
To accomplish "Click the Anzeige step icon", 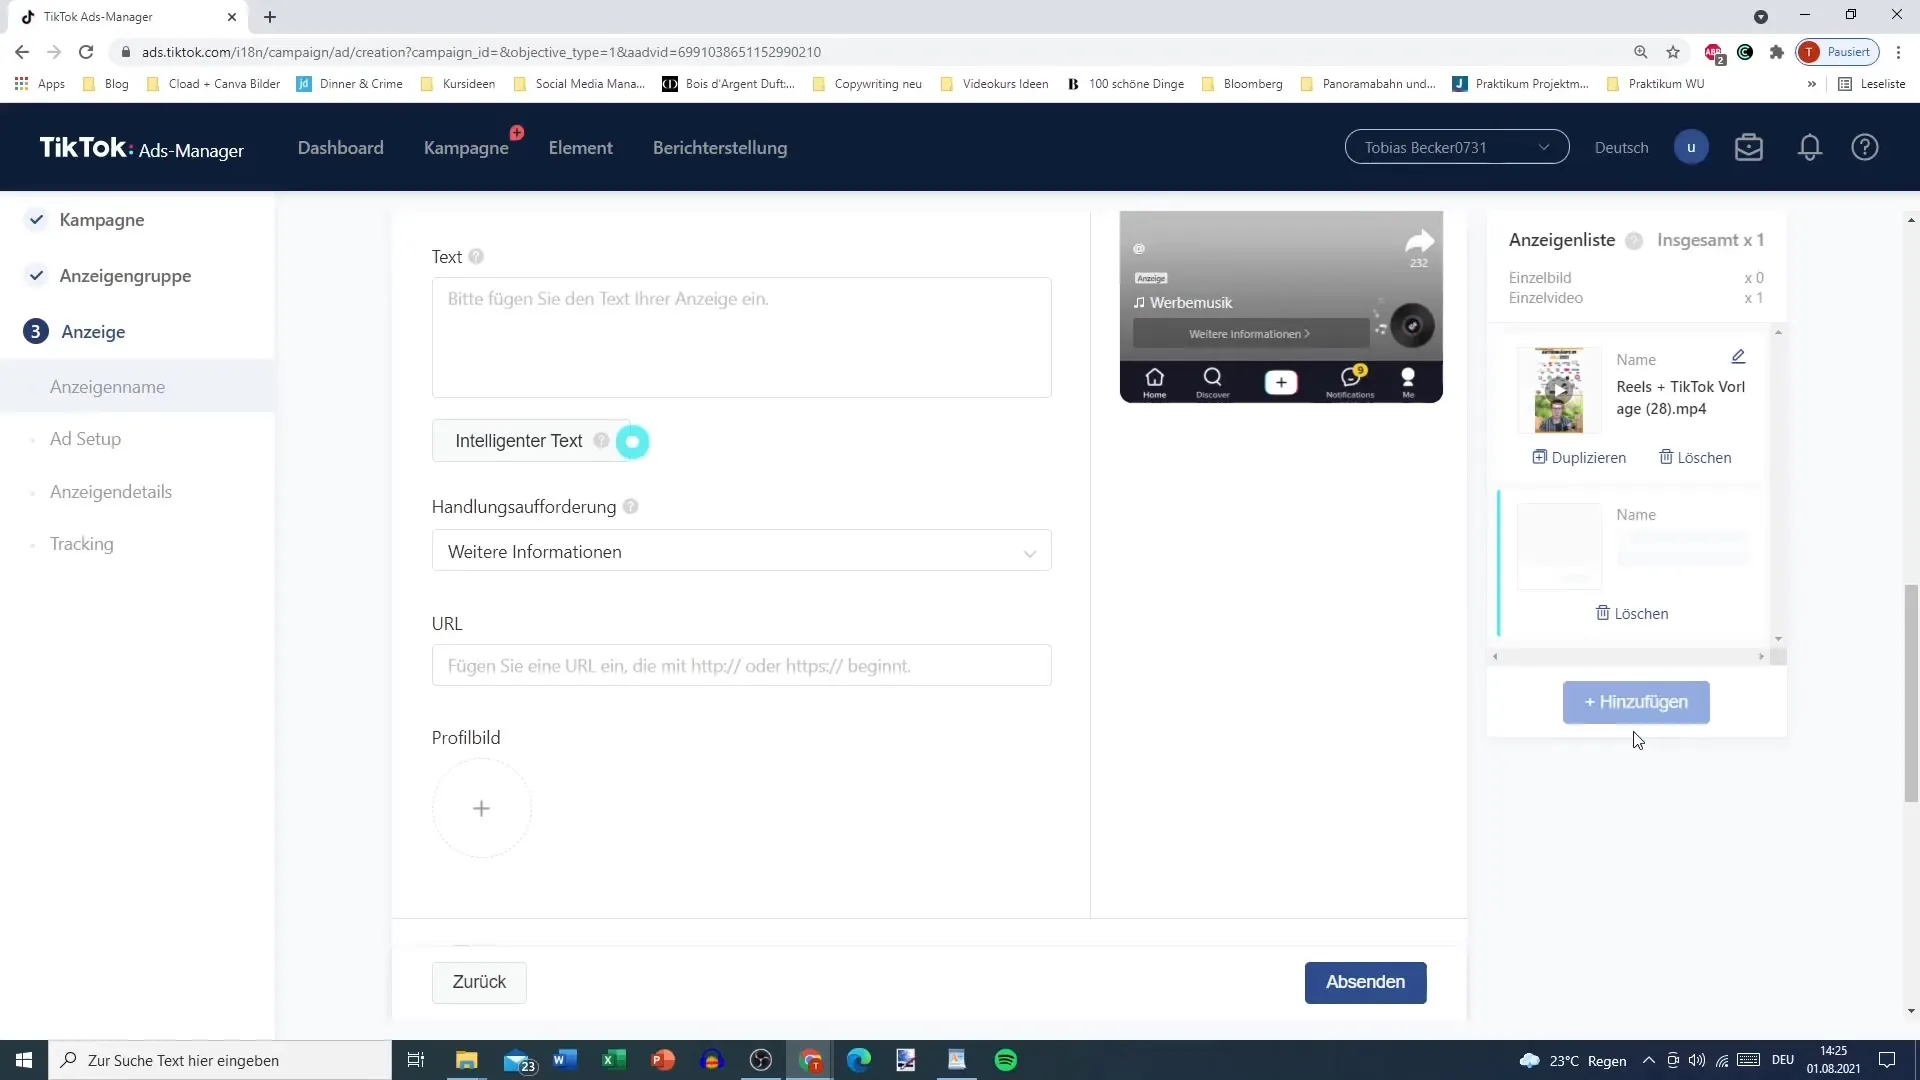I will [34, 331].
